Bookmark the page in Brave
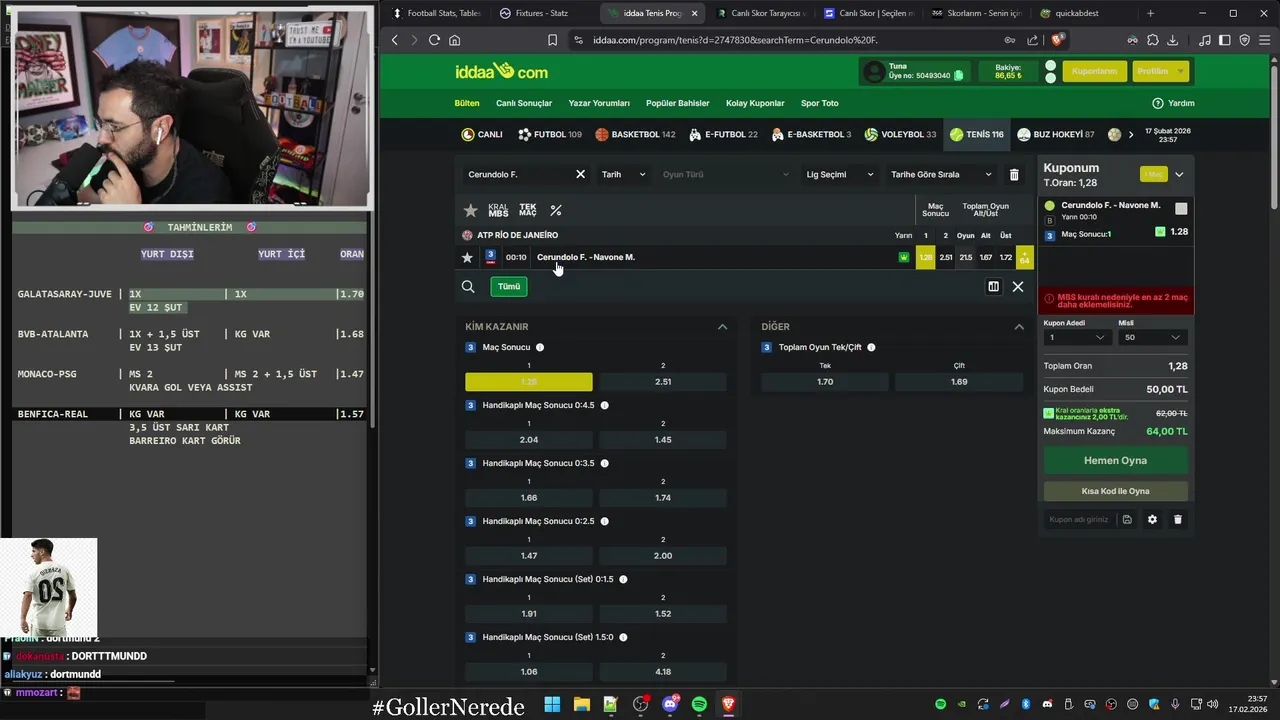The width and height of the screenshot is (1280, 720). point(552,40)
